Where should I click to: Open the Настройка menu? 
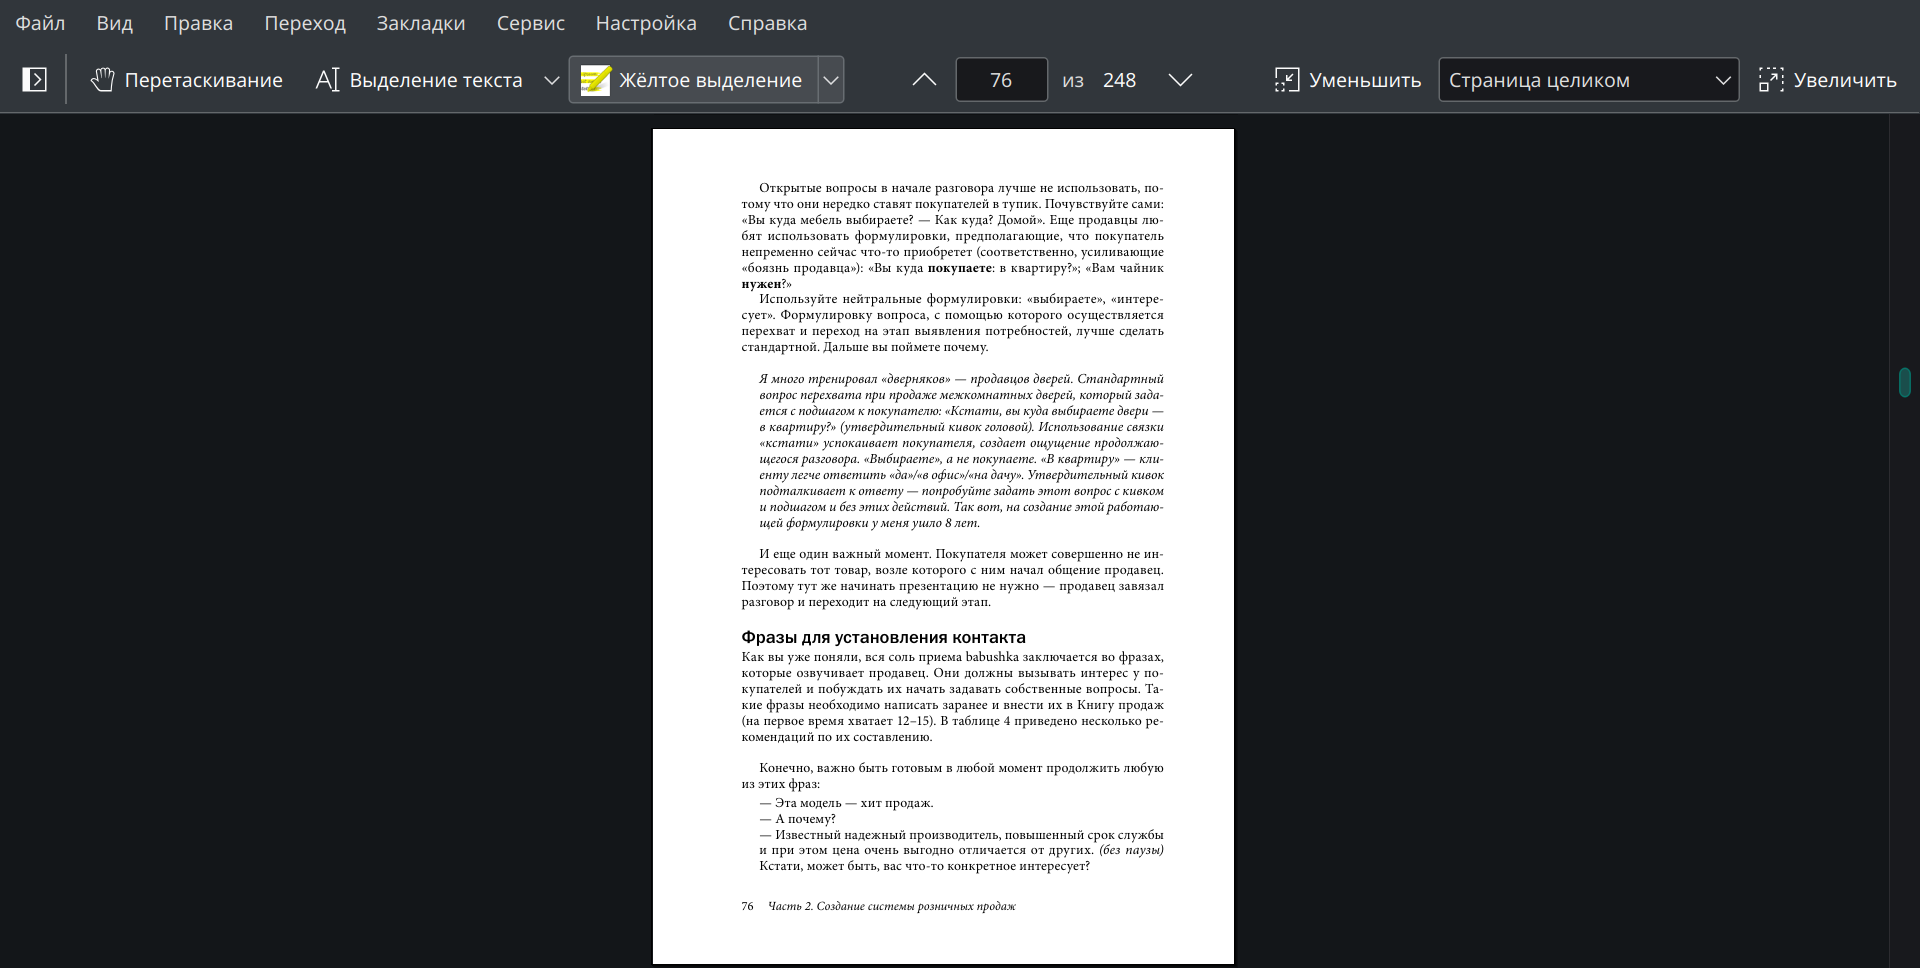(646, 23)
